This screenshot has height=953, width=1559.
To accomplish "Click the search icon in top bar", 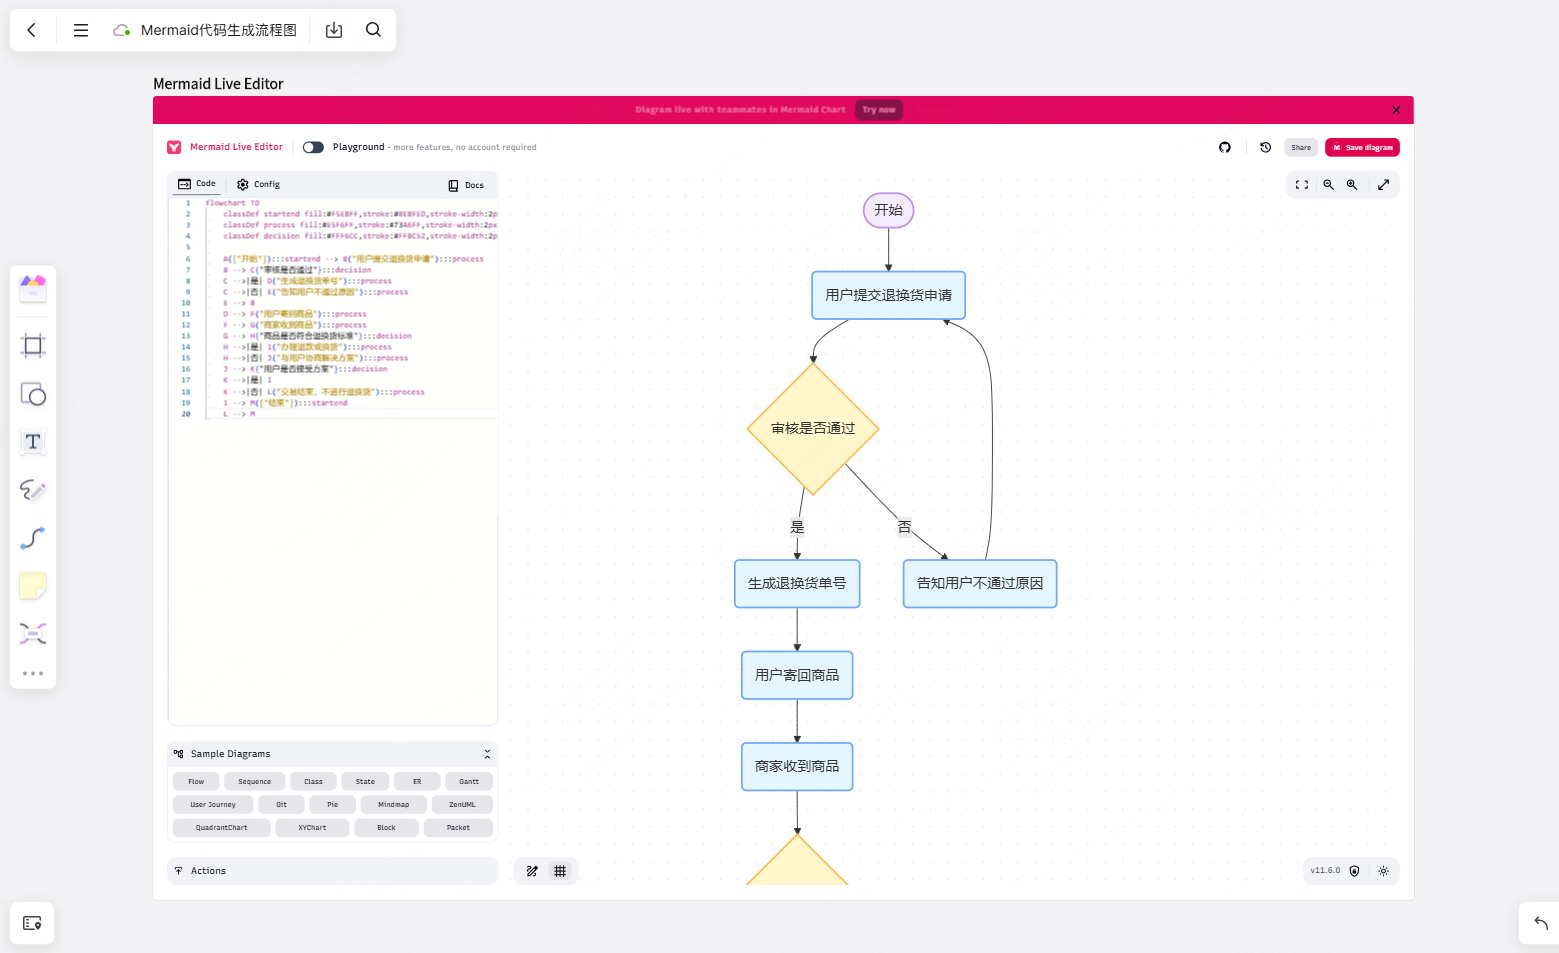I will click(x=373, y=30).
